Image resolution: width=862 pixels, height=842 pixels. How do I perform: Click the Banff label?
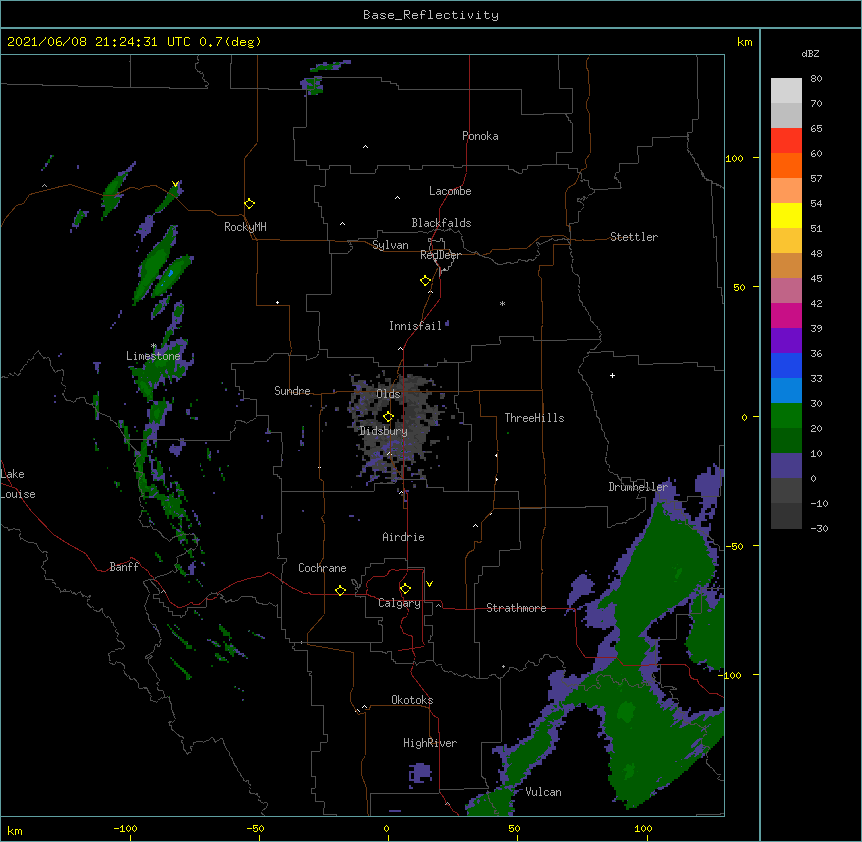click(x=124, y=567)
